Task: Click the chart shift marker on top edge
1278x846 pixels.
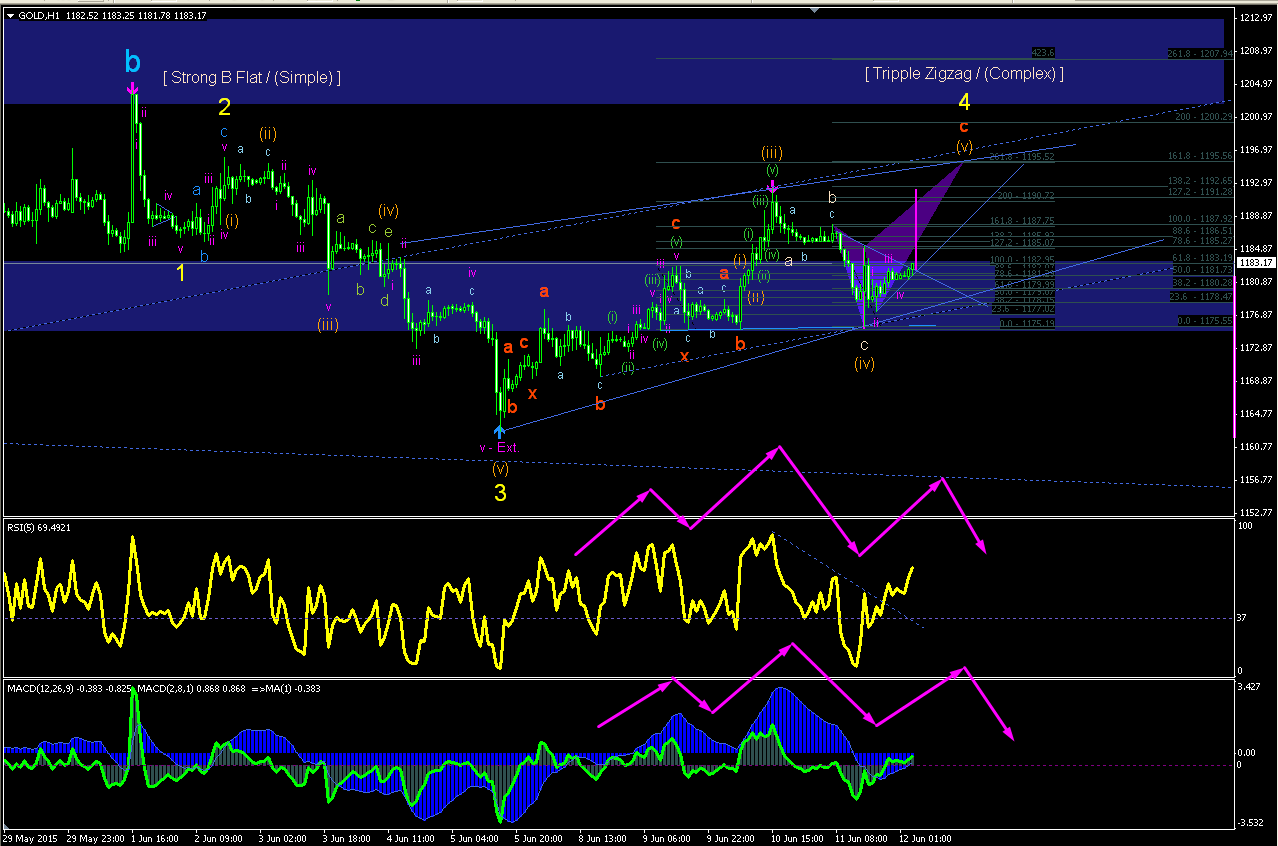Action: 815,8
